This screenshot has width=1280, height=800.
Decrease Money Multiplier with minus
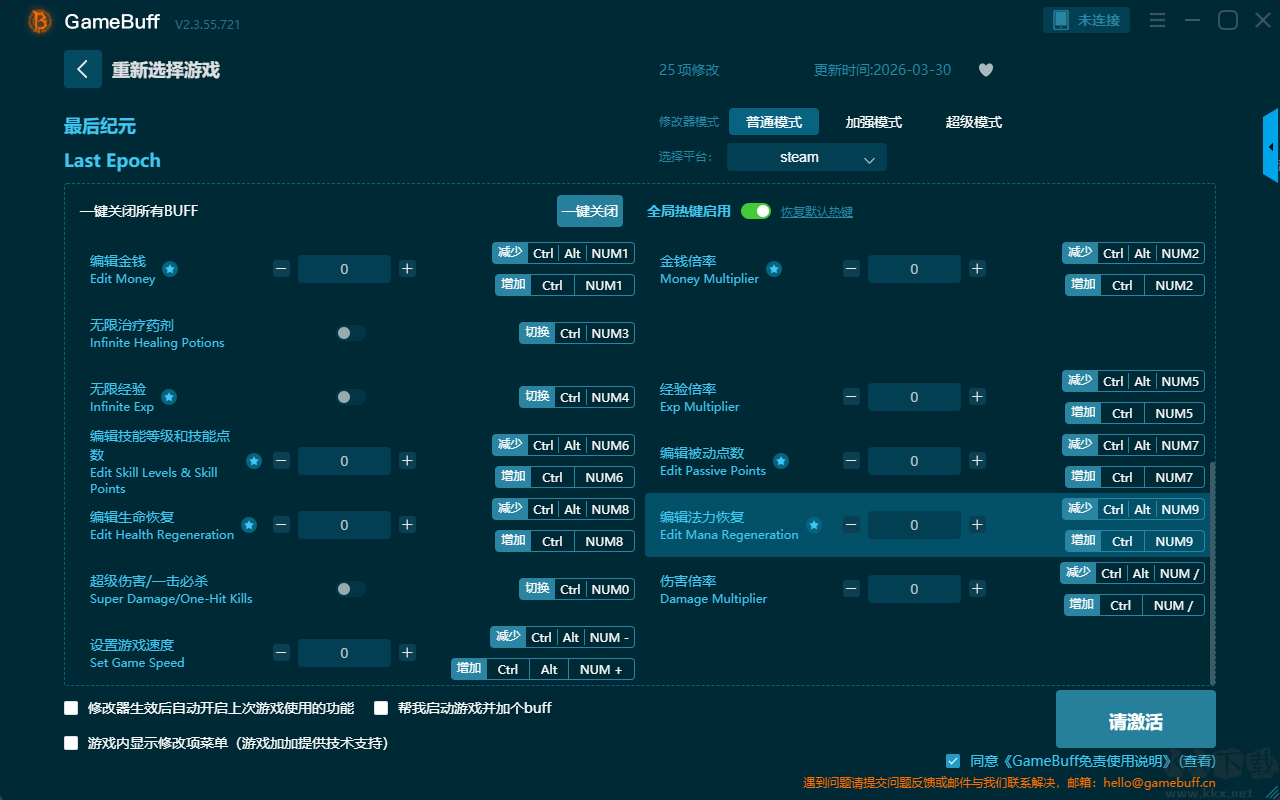[851, 269]
